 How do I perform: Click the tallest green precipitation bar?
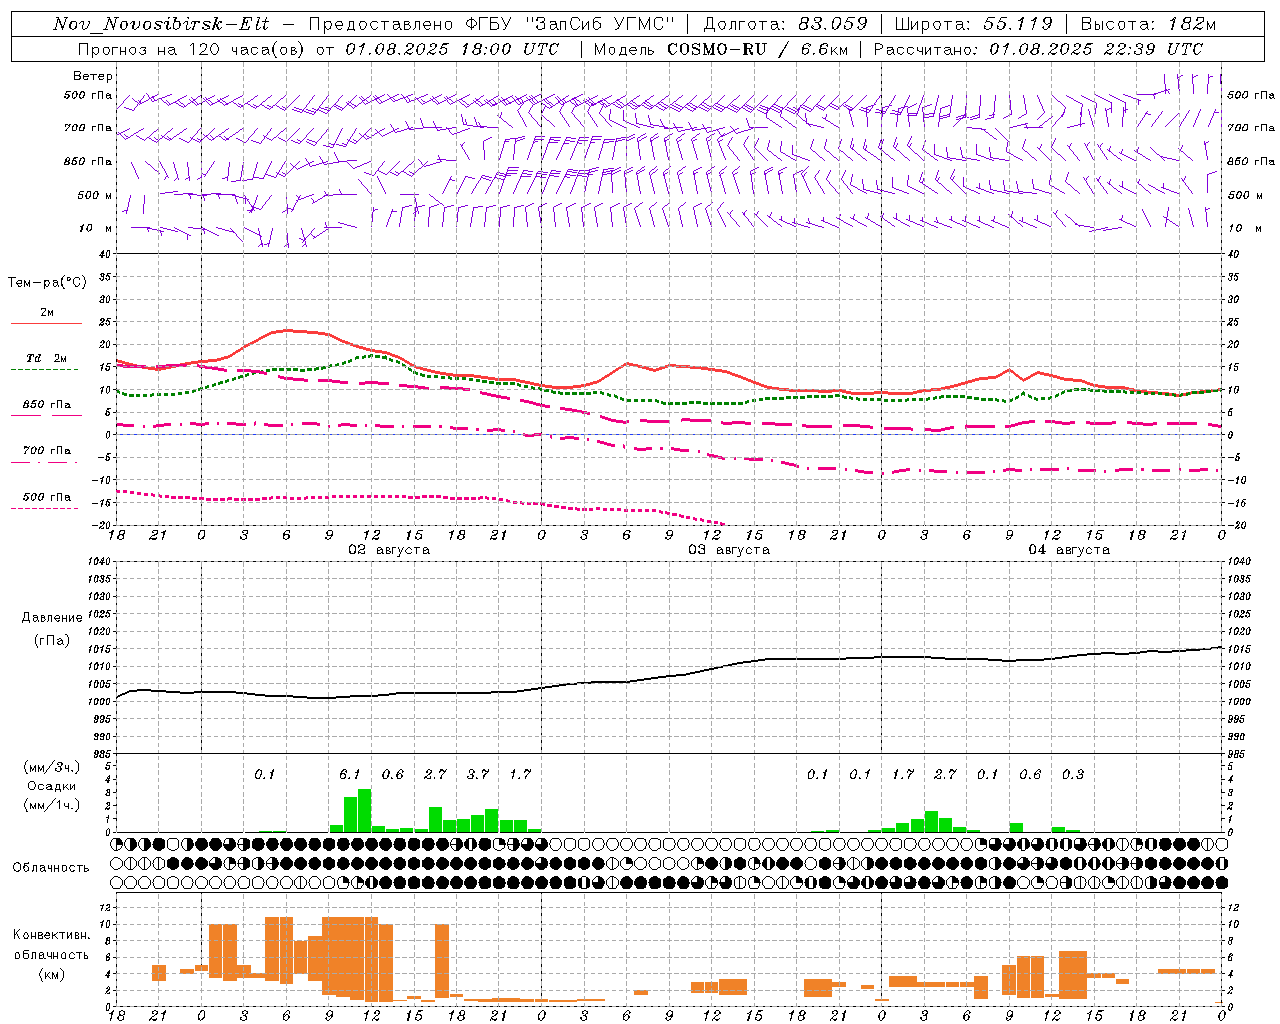364,810
